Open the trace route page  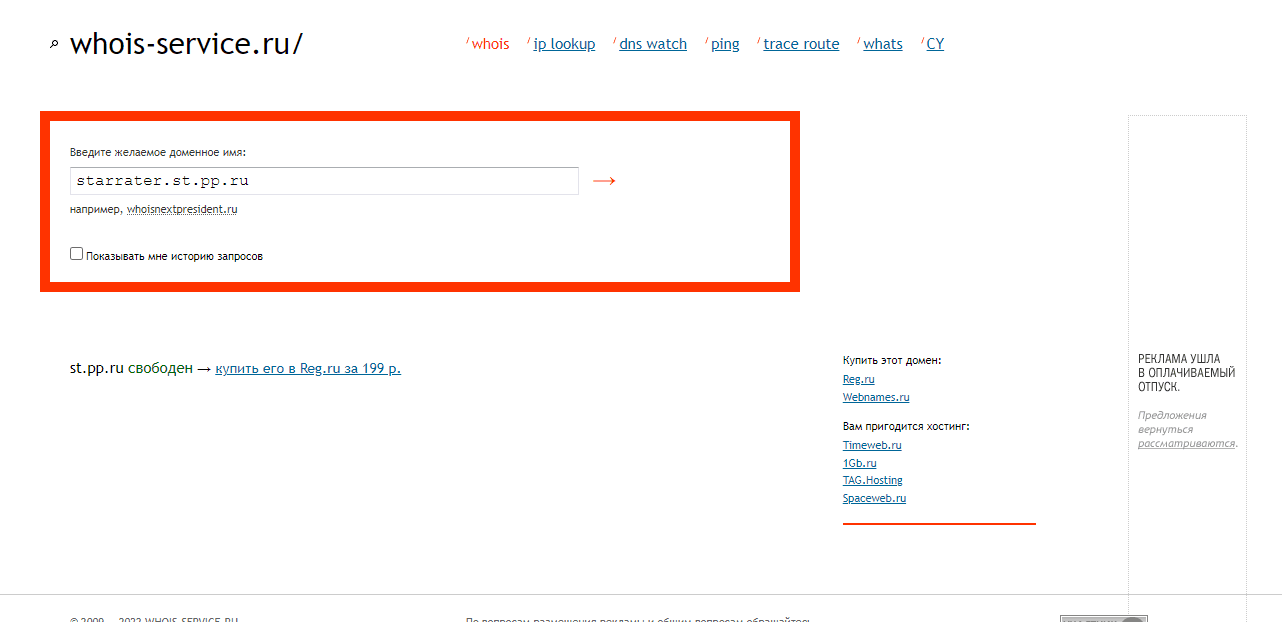click(x=801, y=44)
